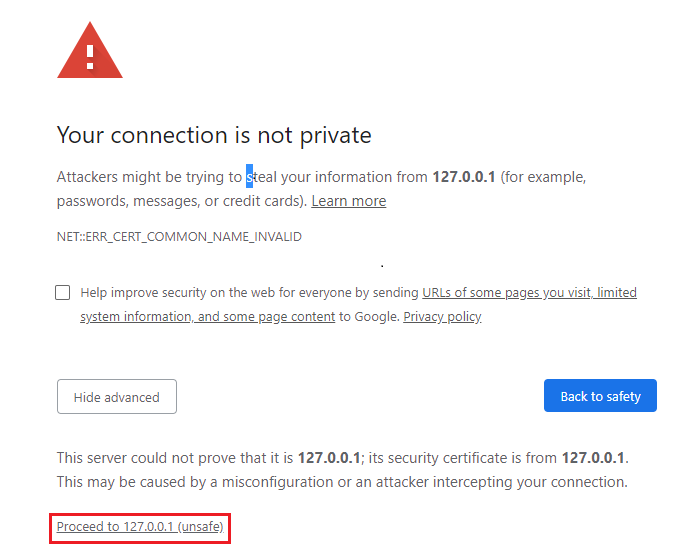Click the red warning triangle icon
The height and width of the screenshot is (550, 685).
click(x=89, y=52)
